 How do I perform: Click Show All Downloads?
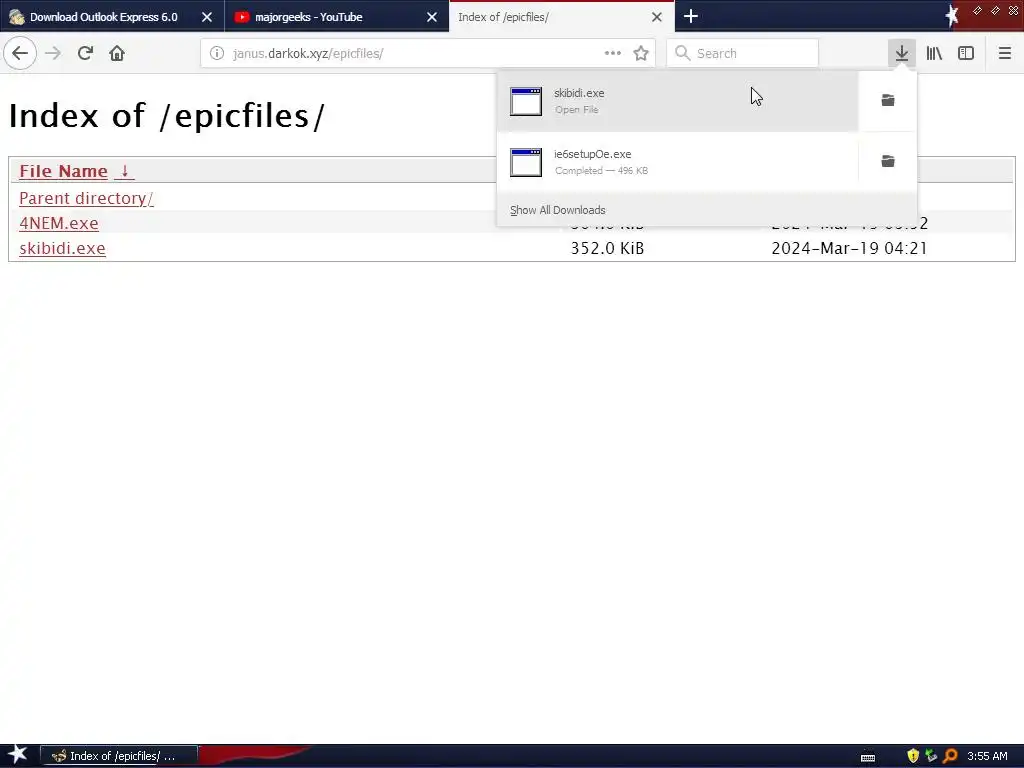[558, 210]
